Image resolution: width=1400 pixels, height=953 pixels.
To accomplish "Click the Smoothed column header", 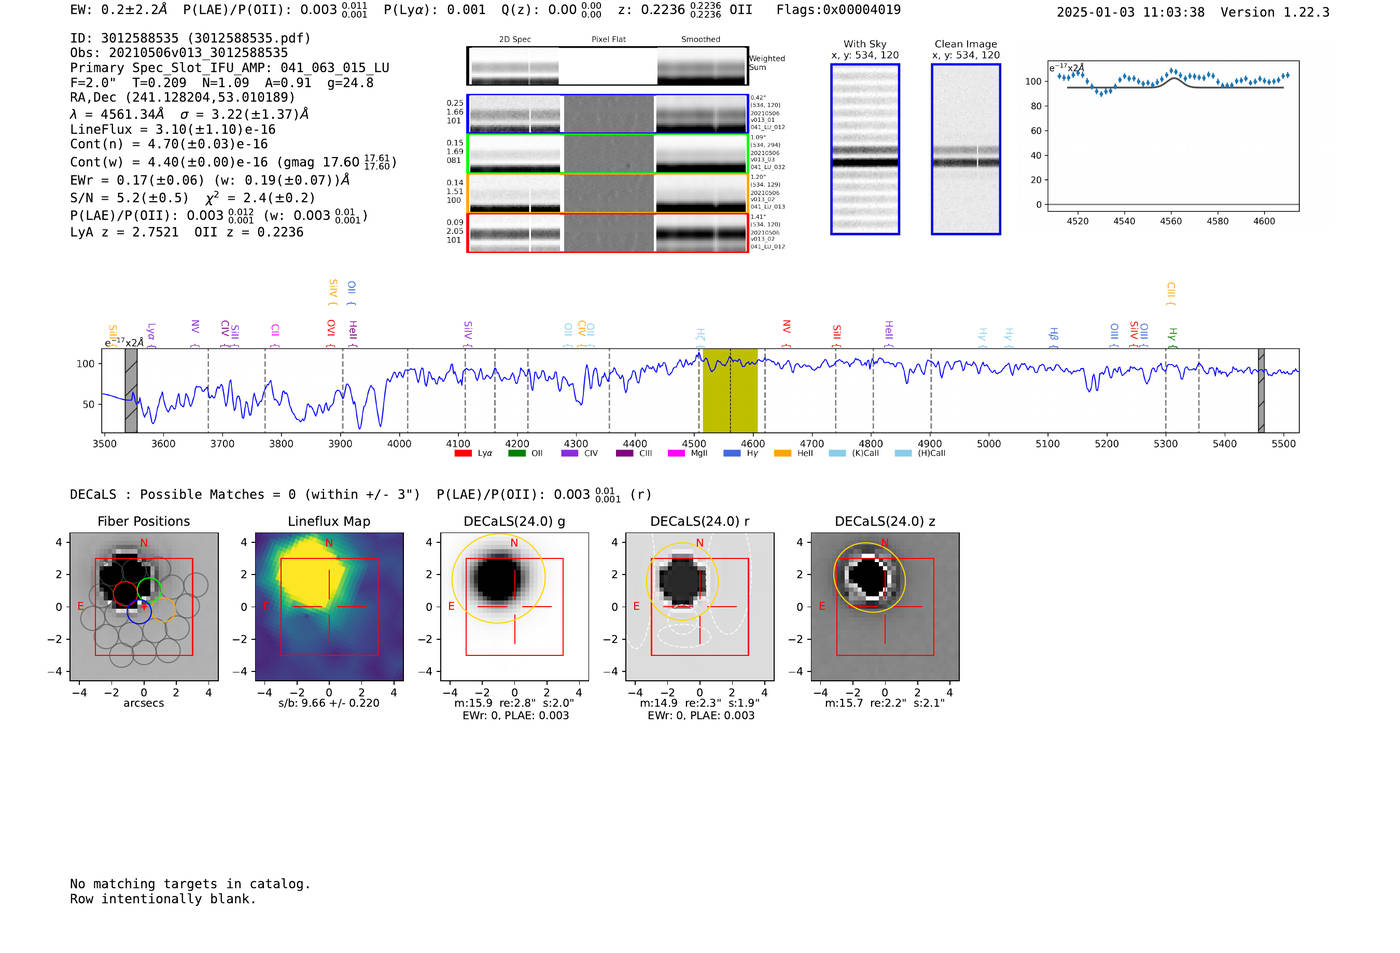I will pyautogui.click(x=700, y=39).
